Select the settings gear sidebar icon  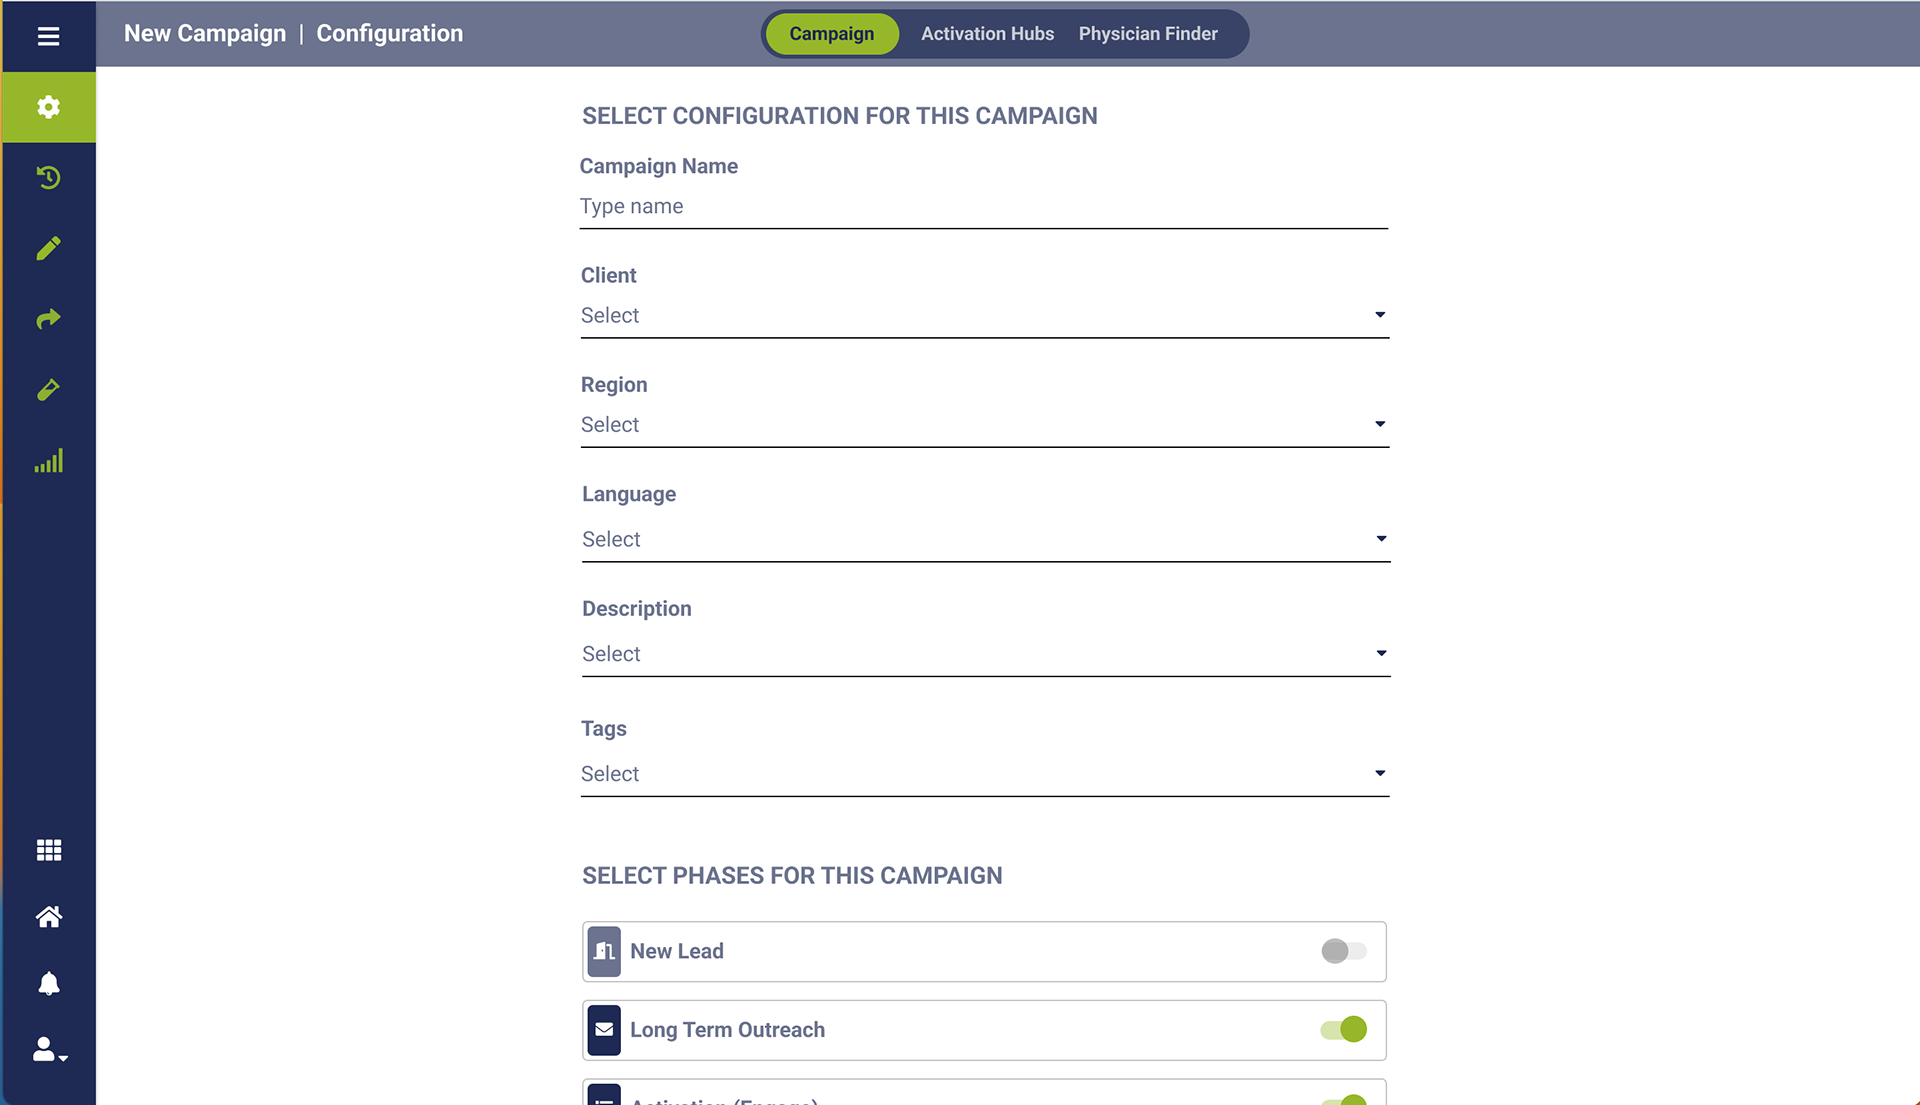pyautogui.click(x=48, y=107)
